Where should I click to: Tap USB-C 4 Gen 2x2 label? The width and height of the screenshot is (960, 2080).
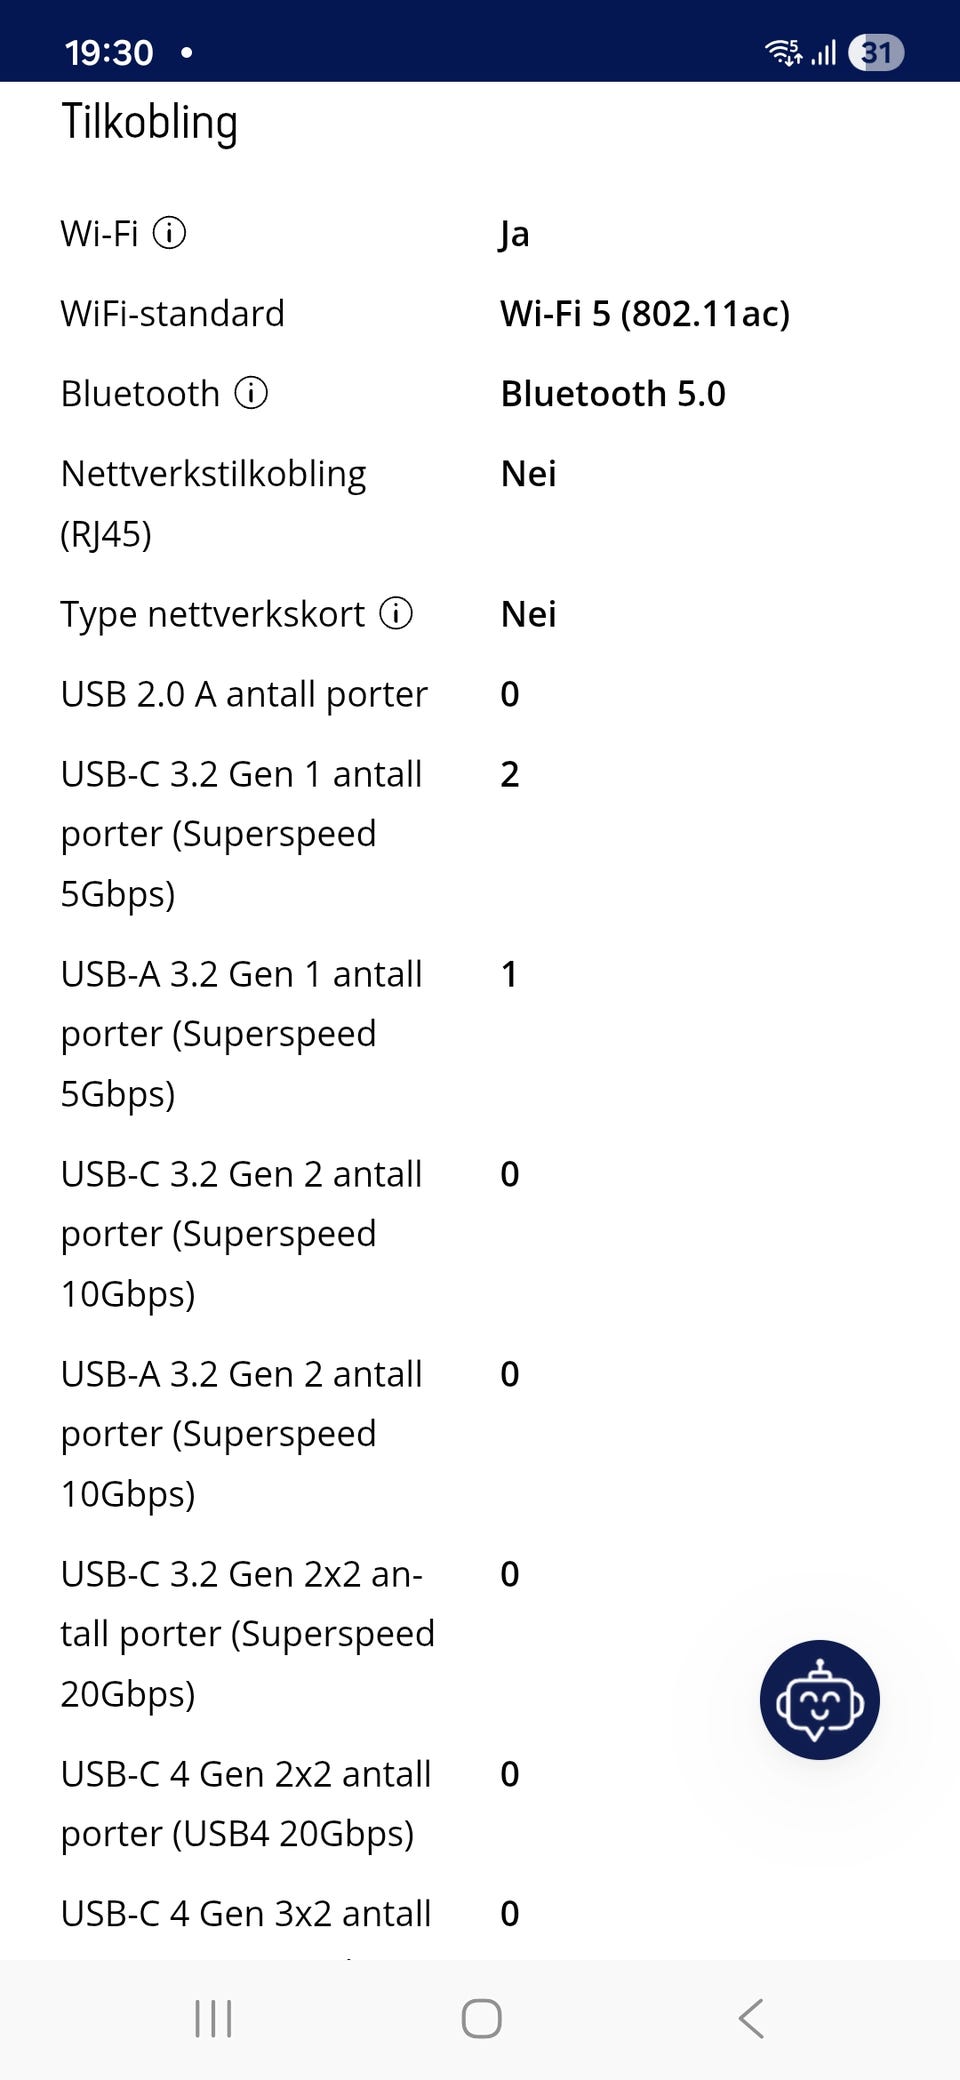(246, 1803)
